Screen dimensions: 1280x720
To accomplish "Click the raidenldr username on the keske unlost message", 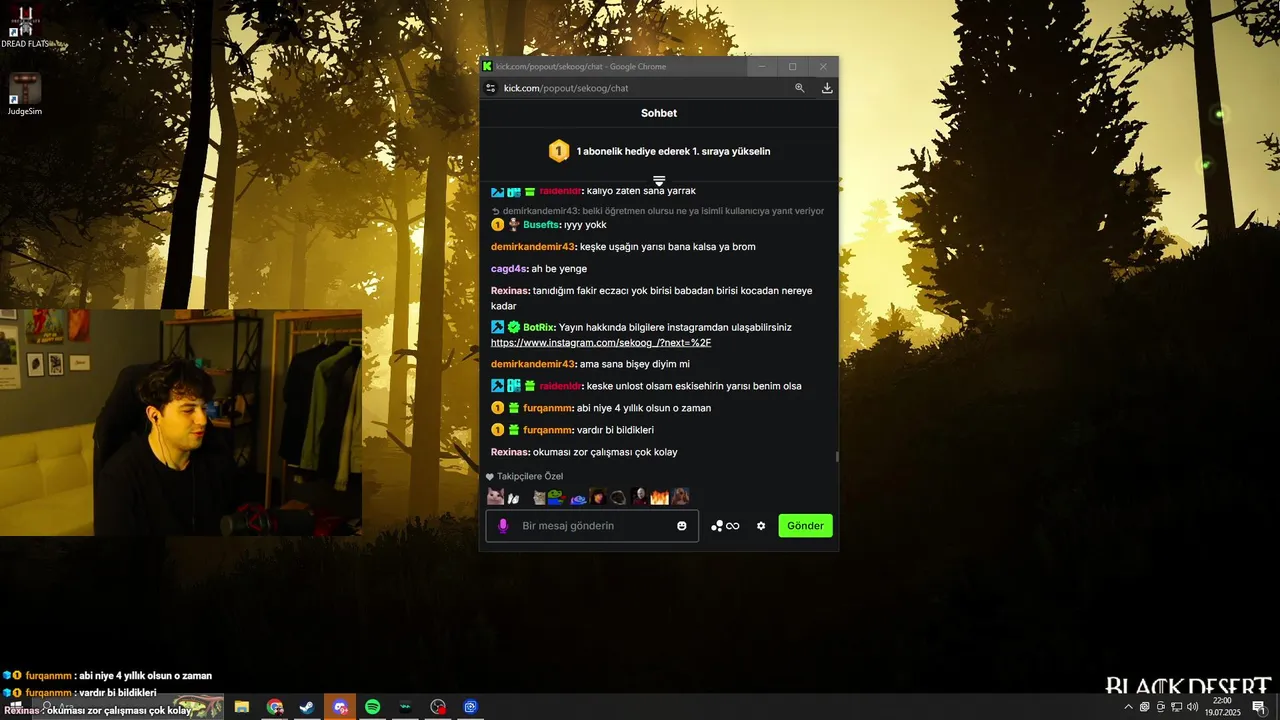I will pyautogui.click(x=560, y=386).
